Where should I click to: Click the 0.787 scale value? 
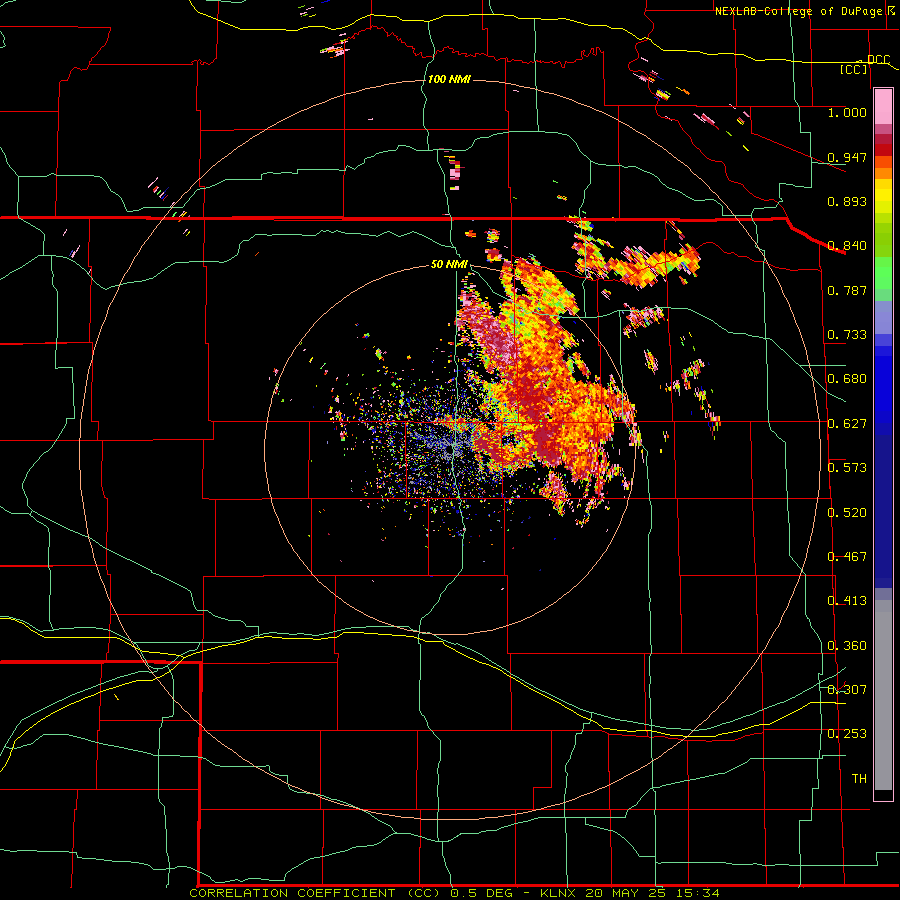[847, 290]
